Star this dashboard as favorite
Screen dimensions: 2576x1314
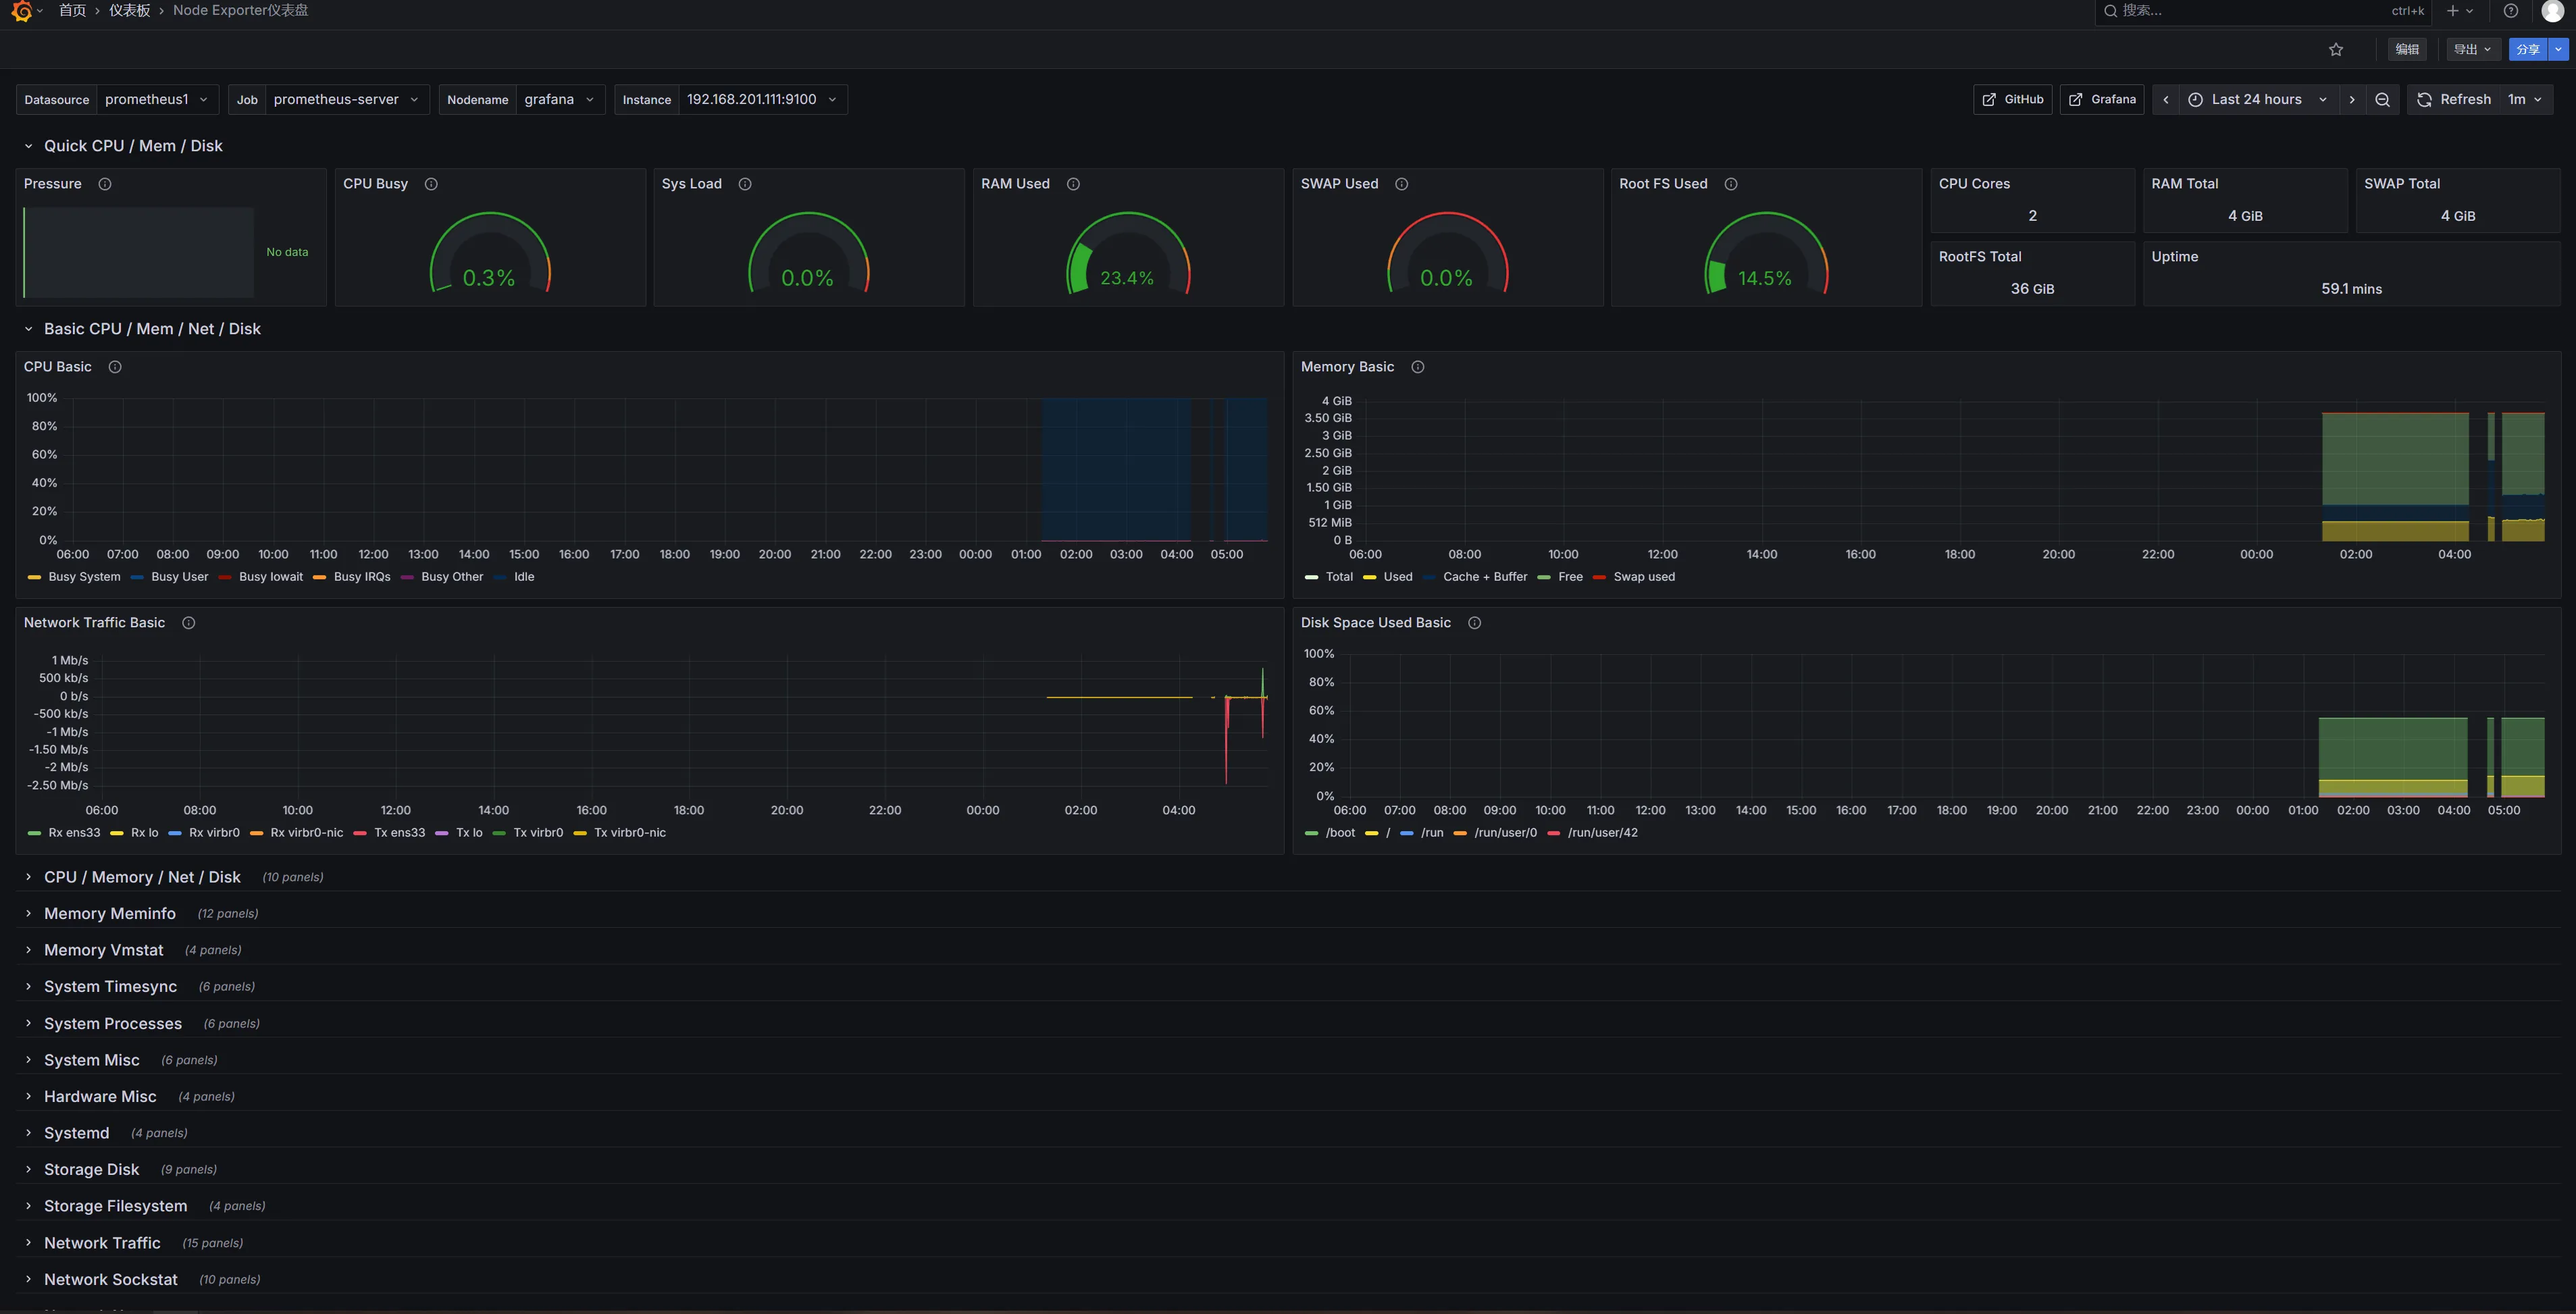tap(2336, 50)
